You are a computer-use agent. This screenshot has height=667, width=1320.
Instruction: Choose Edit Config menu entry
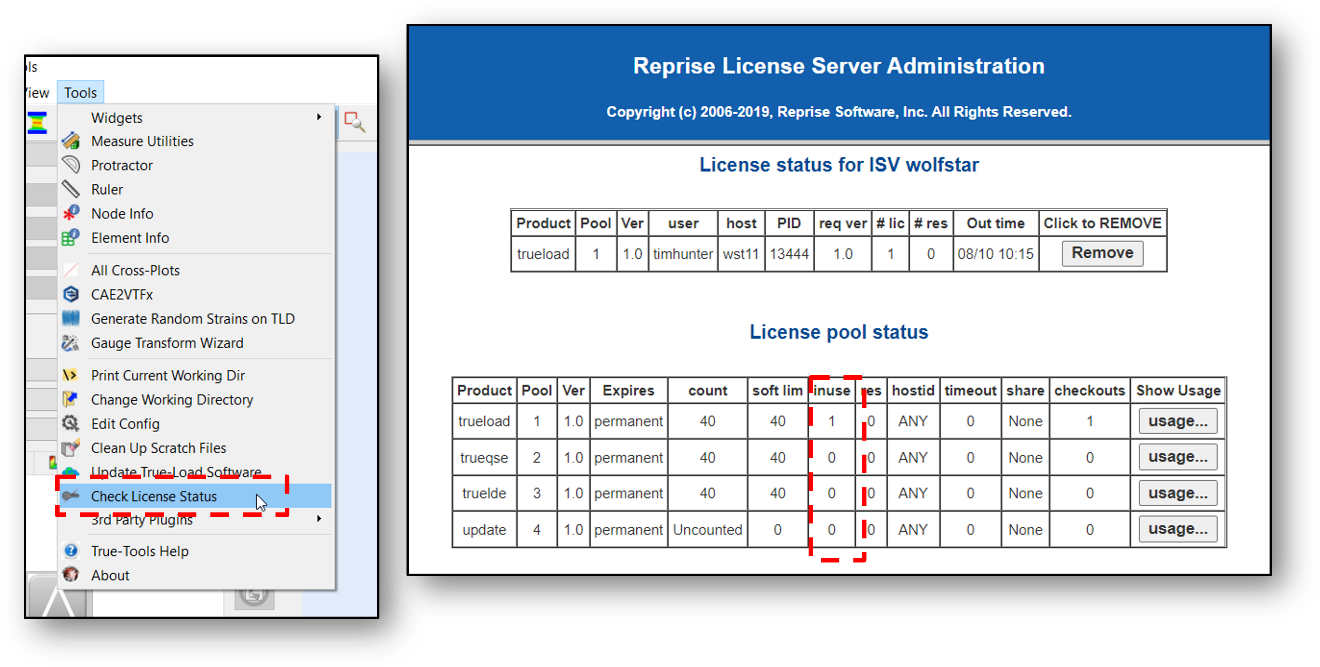[195, 424]
